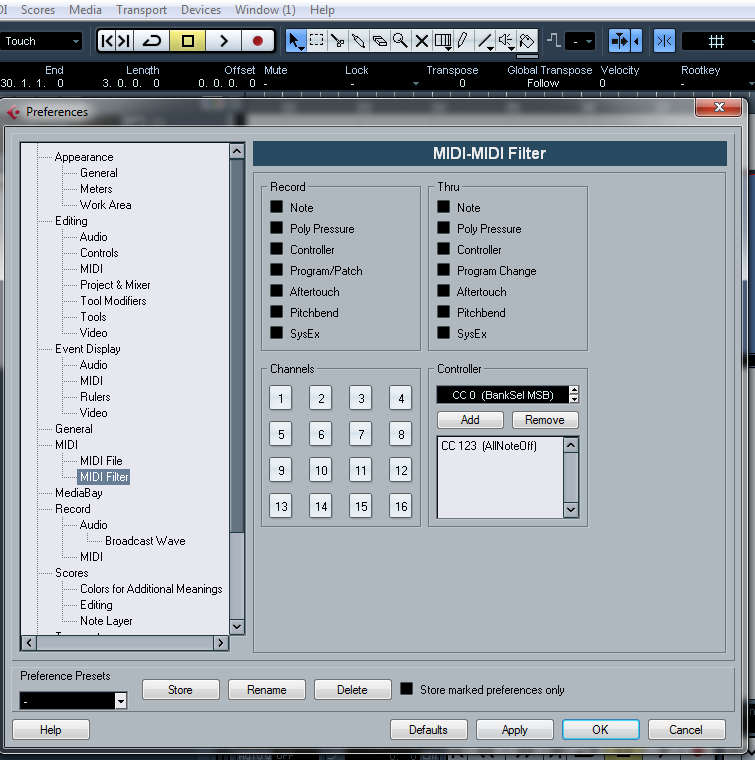Screen dimensions: 755x760
Task: Toggle Snap to Zero Crossing icon
Action: pos(553,41)
